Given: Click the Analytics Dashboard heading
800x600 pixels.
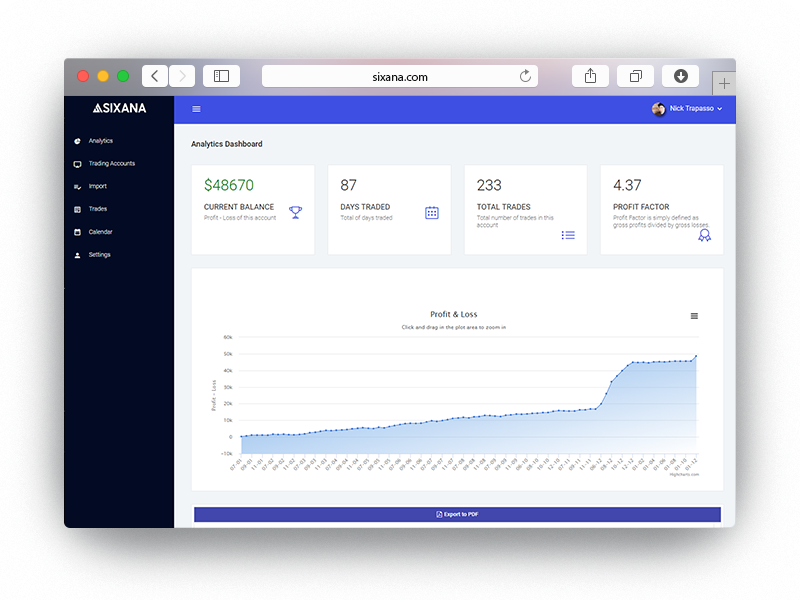Looking at the screenshot, I should [x=227, y=144].
